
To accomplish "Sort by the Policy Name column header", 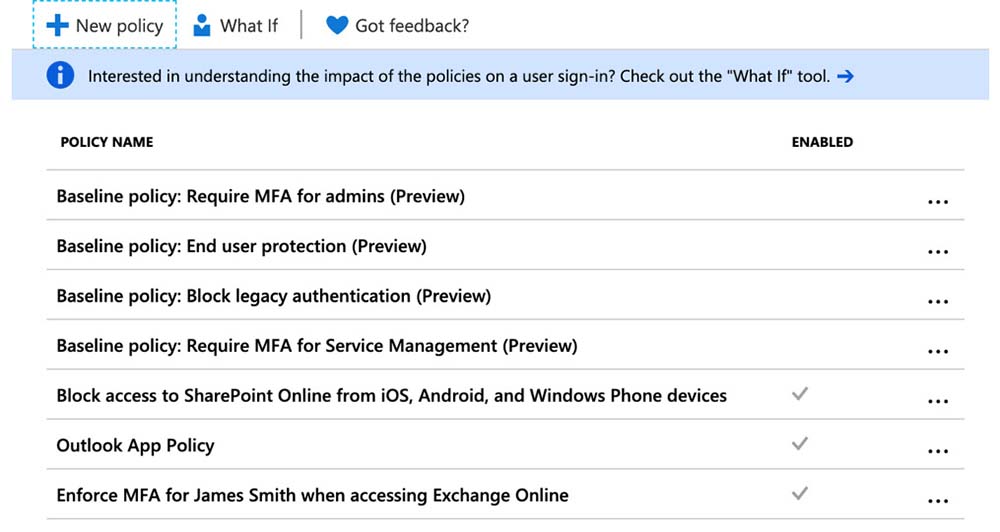I will tap(107, 142).
